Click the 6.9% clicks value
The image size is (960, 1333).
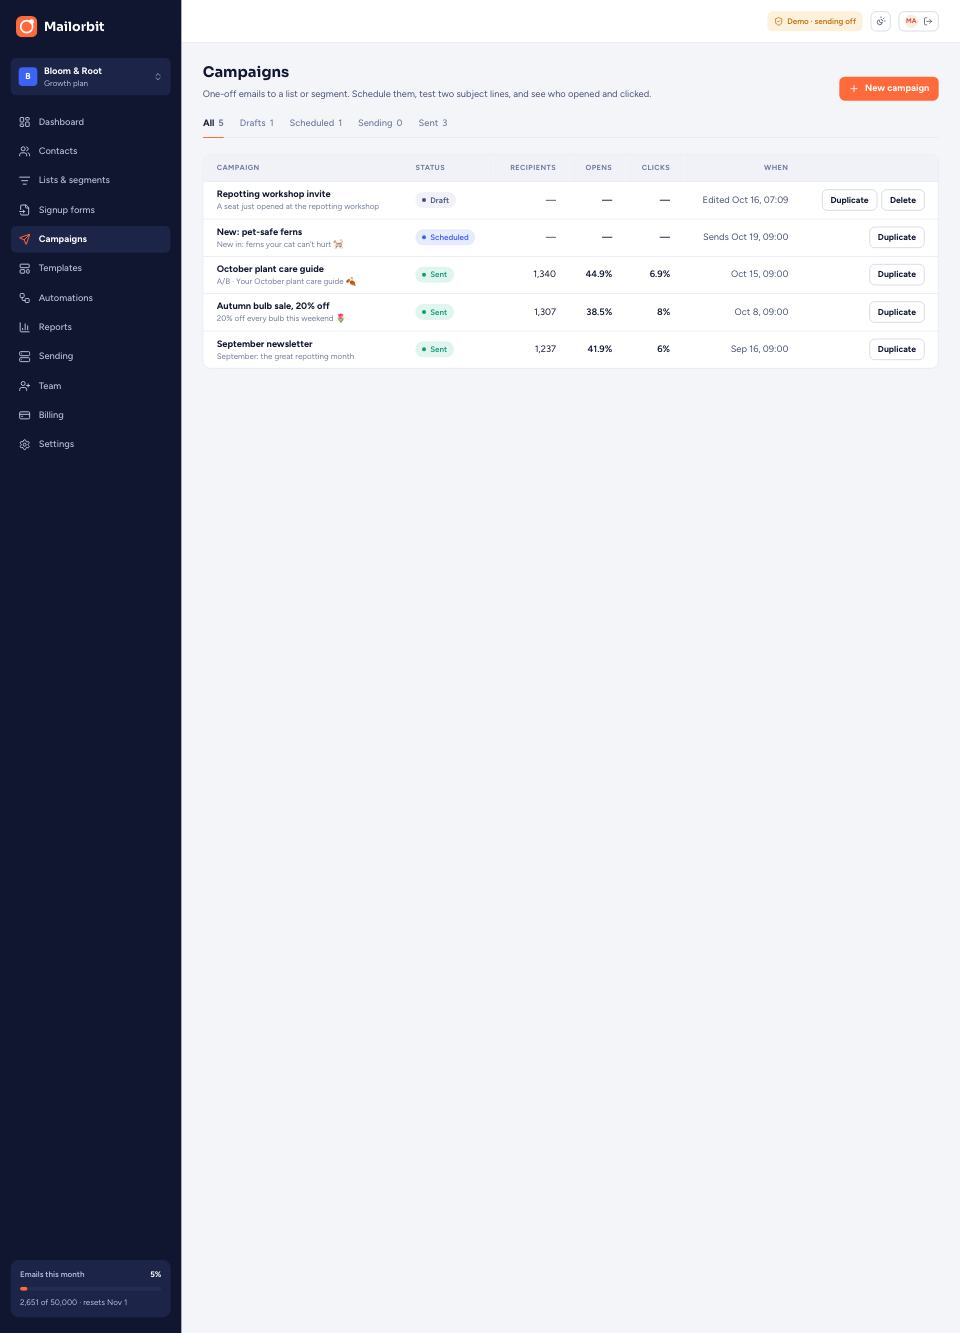coord(660,274)
